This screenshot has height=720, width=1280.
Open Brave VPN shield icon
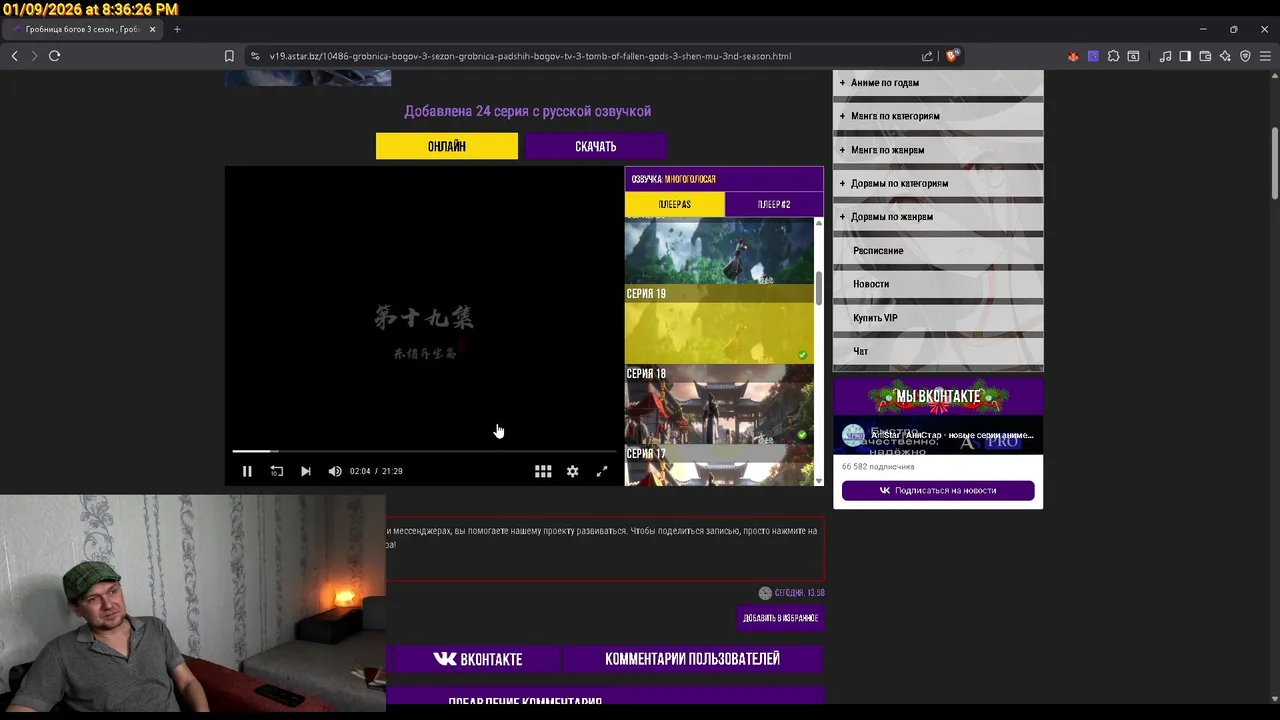pos(1245,56)
